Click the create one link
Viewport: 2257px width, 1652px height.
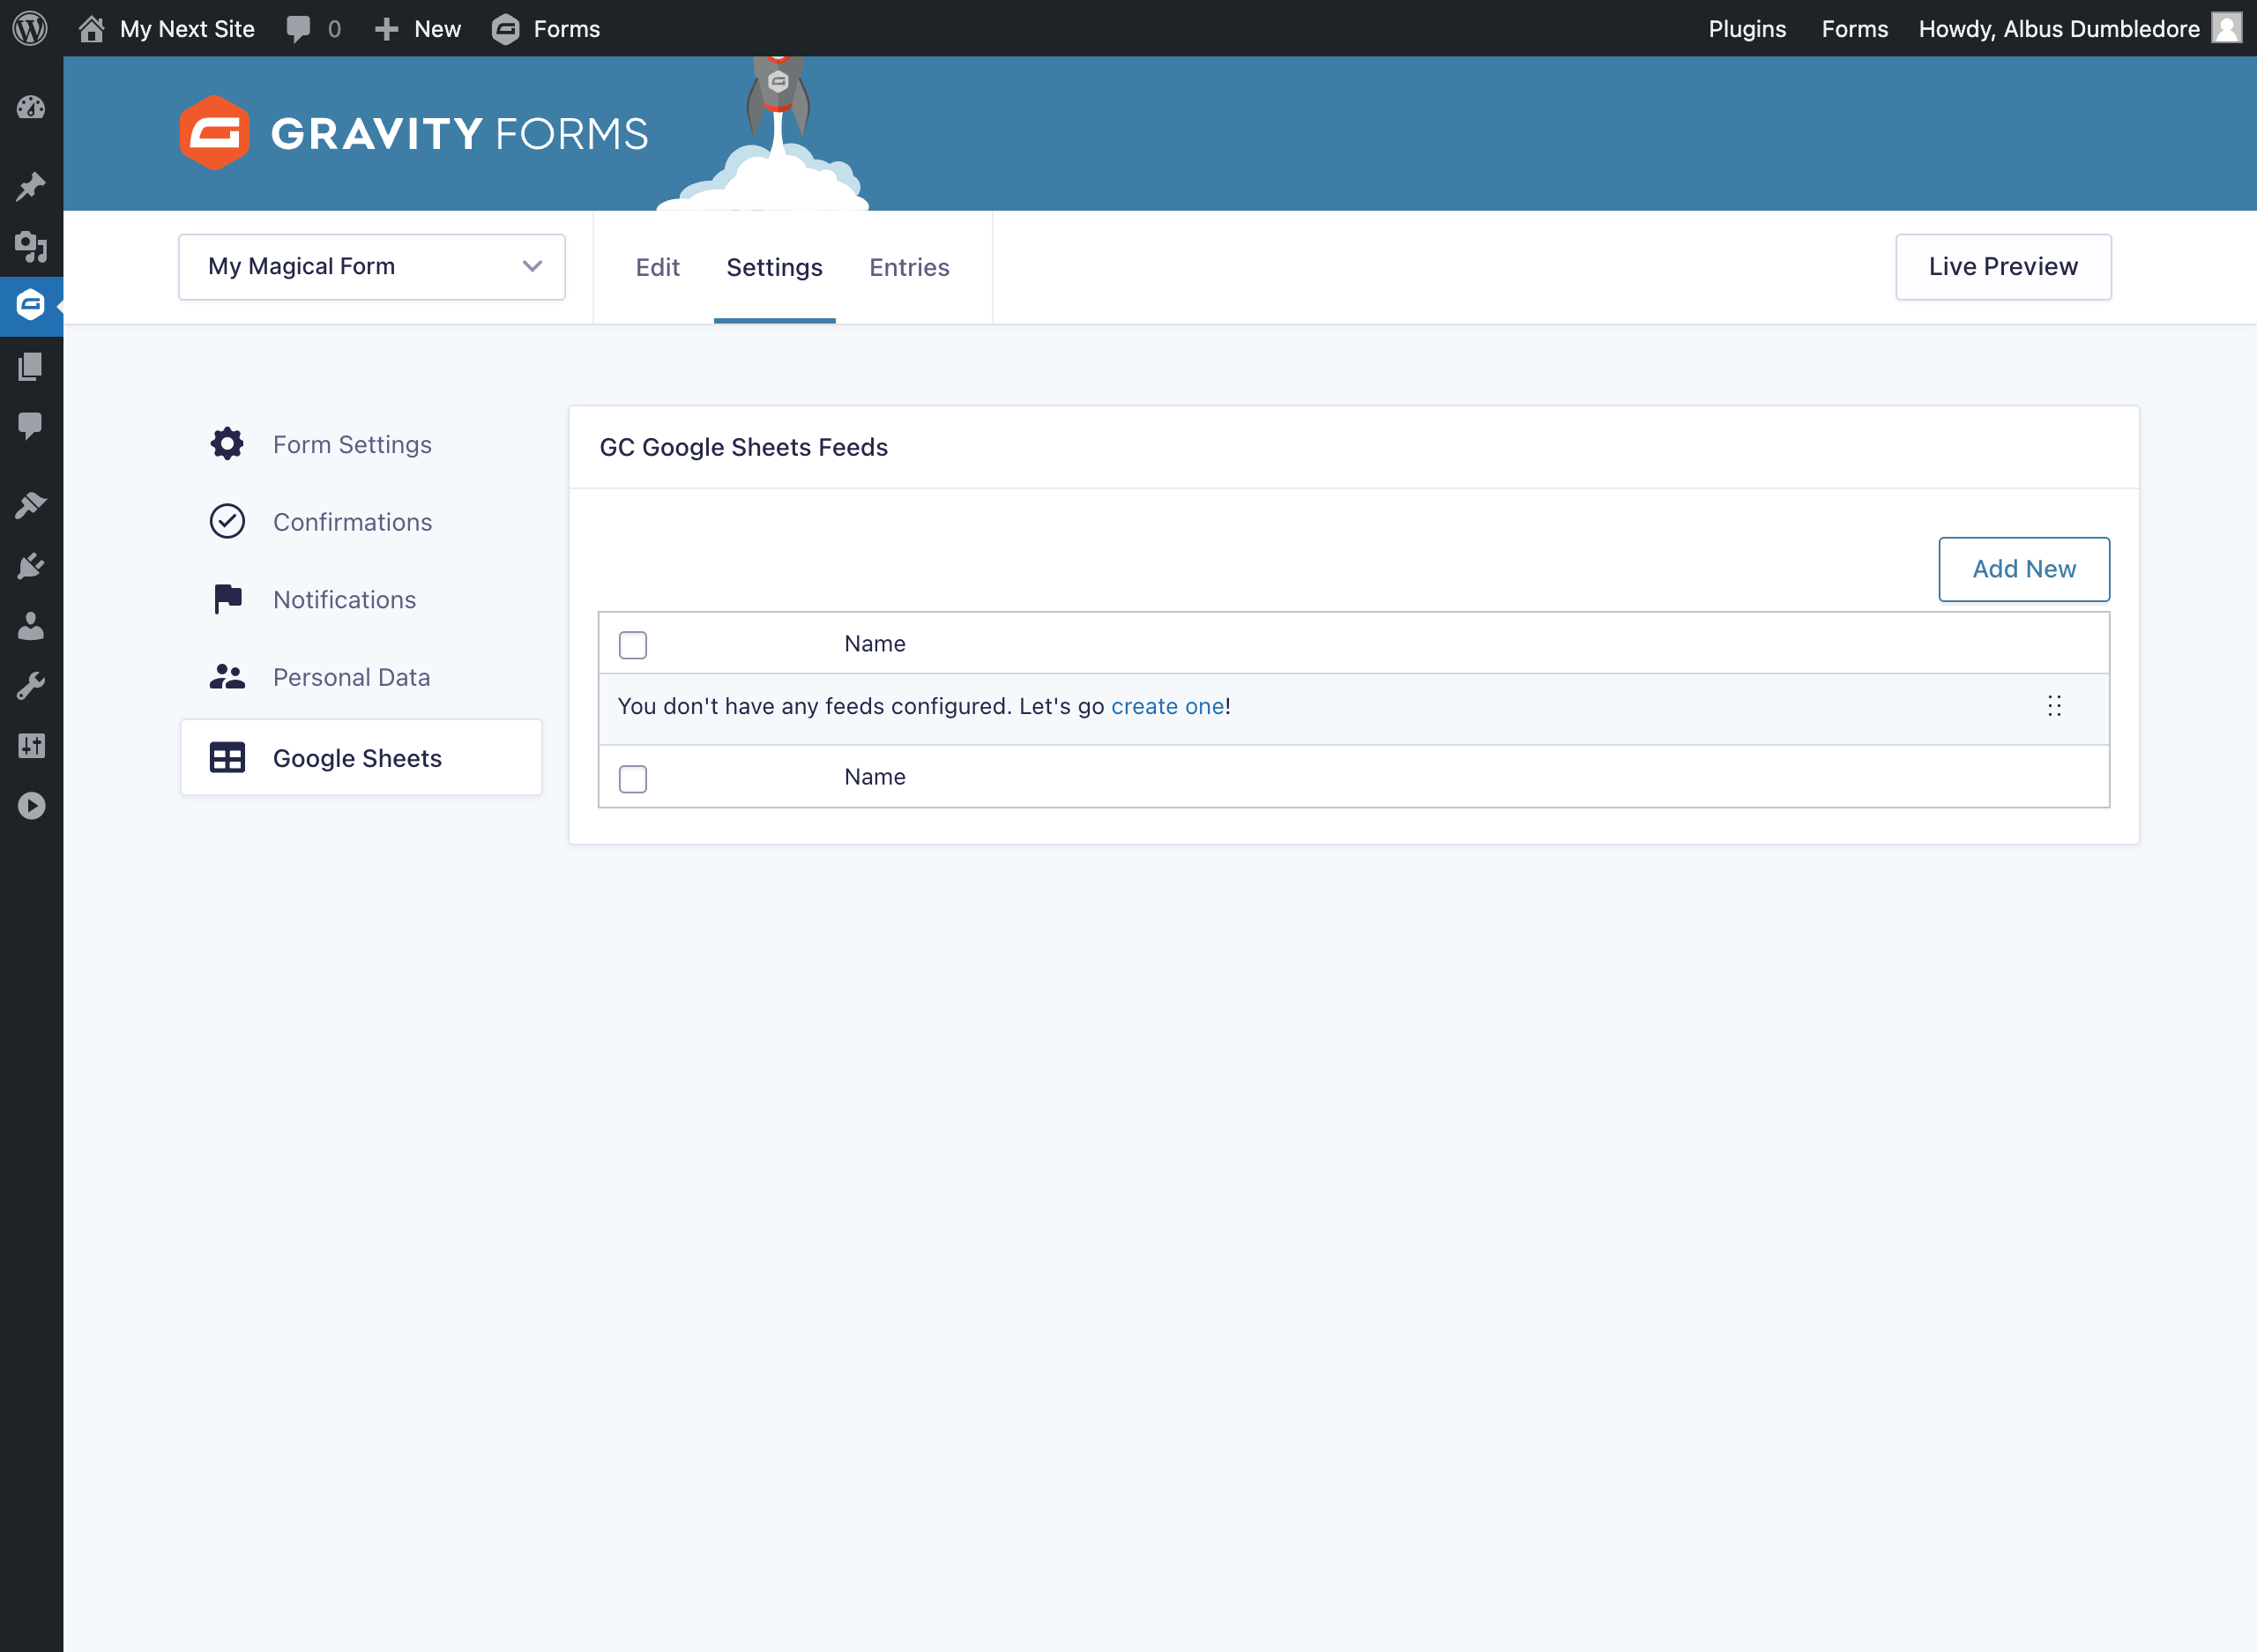pos(1167,706)
